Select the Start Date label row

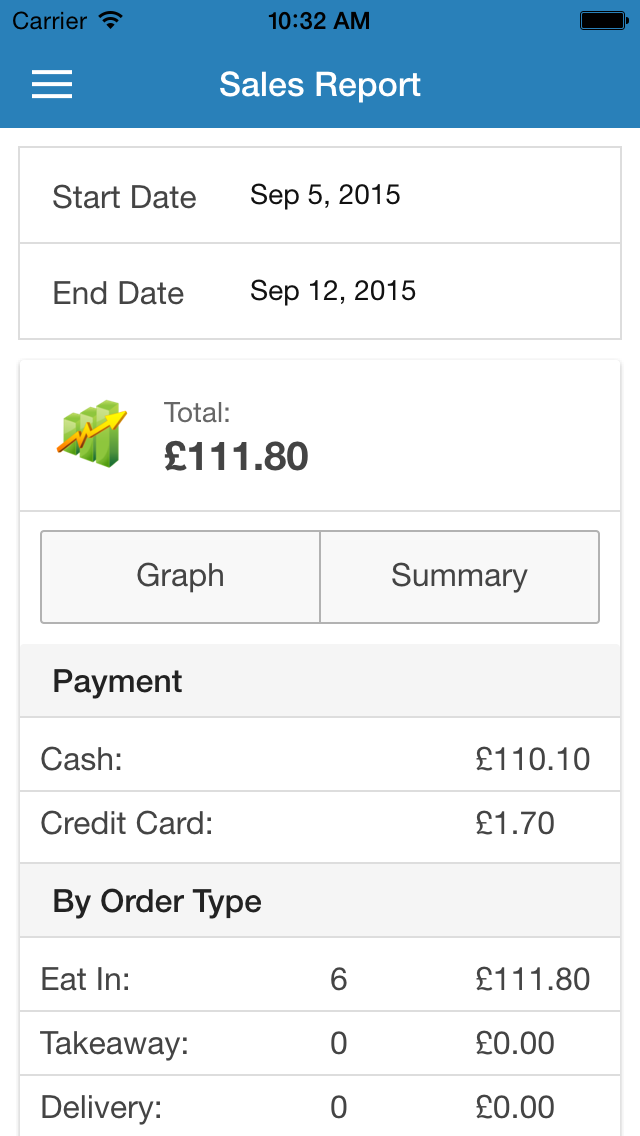point(320,196)
